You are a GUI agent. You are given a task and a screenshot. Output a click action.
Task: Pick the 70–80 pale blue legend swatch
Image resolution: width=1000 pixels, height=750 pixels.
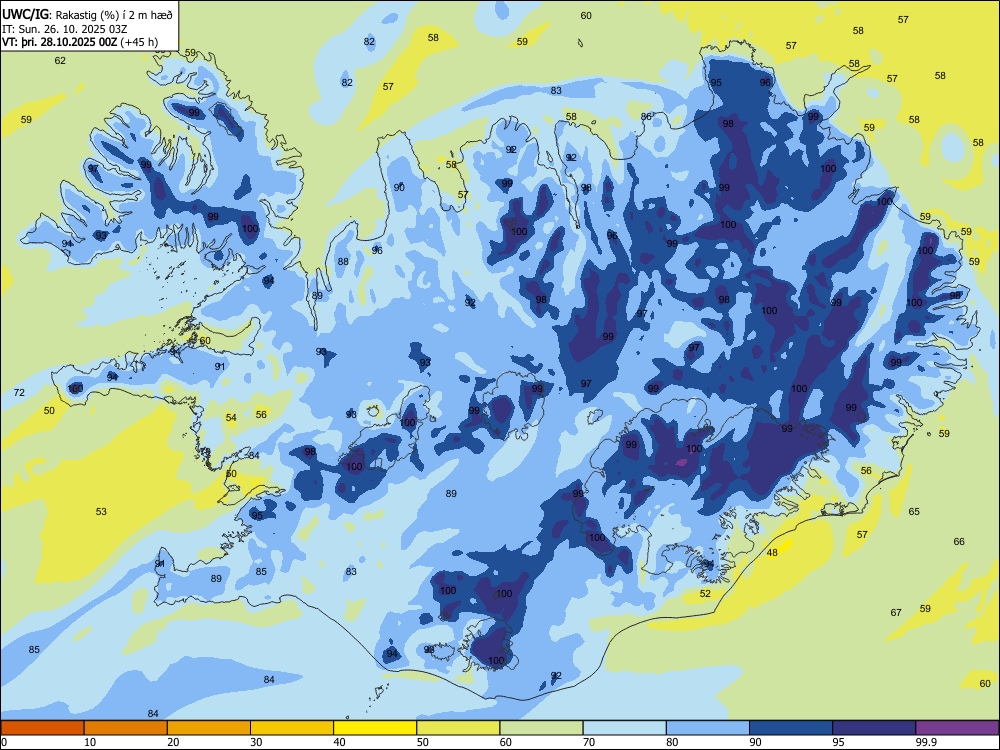624,728
